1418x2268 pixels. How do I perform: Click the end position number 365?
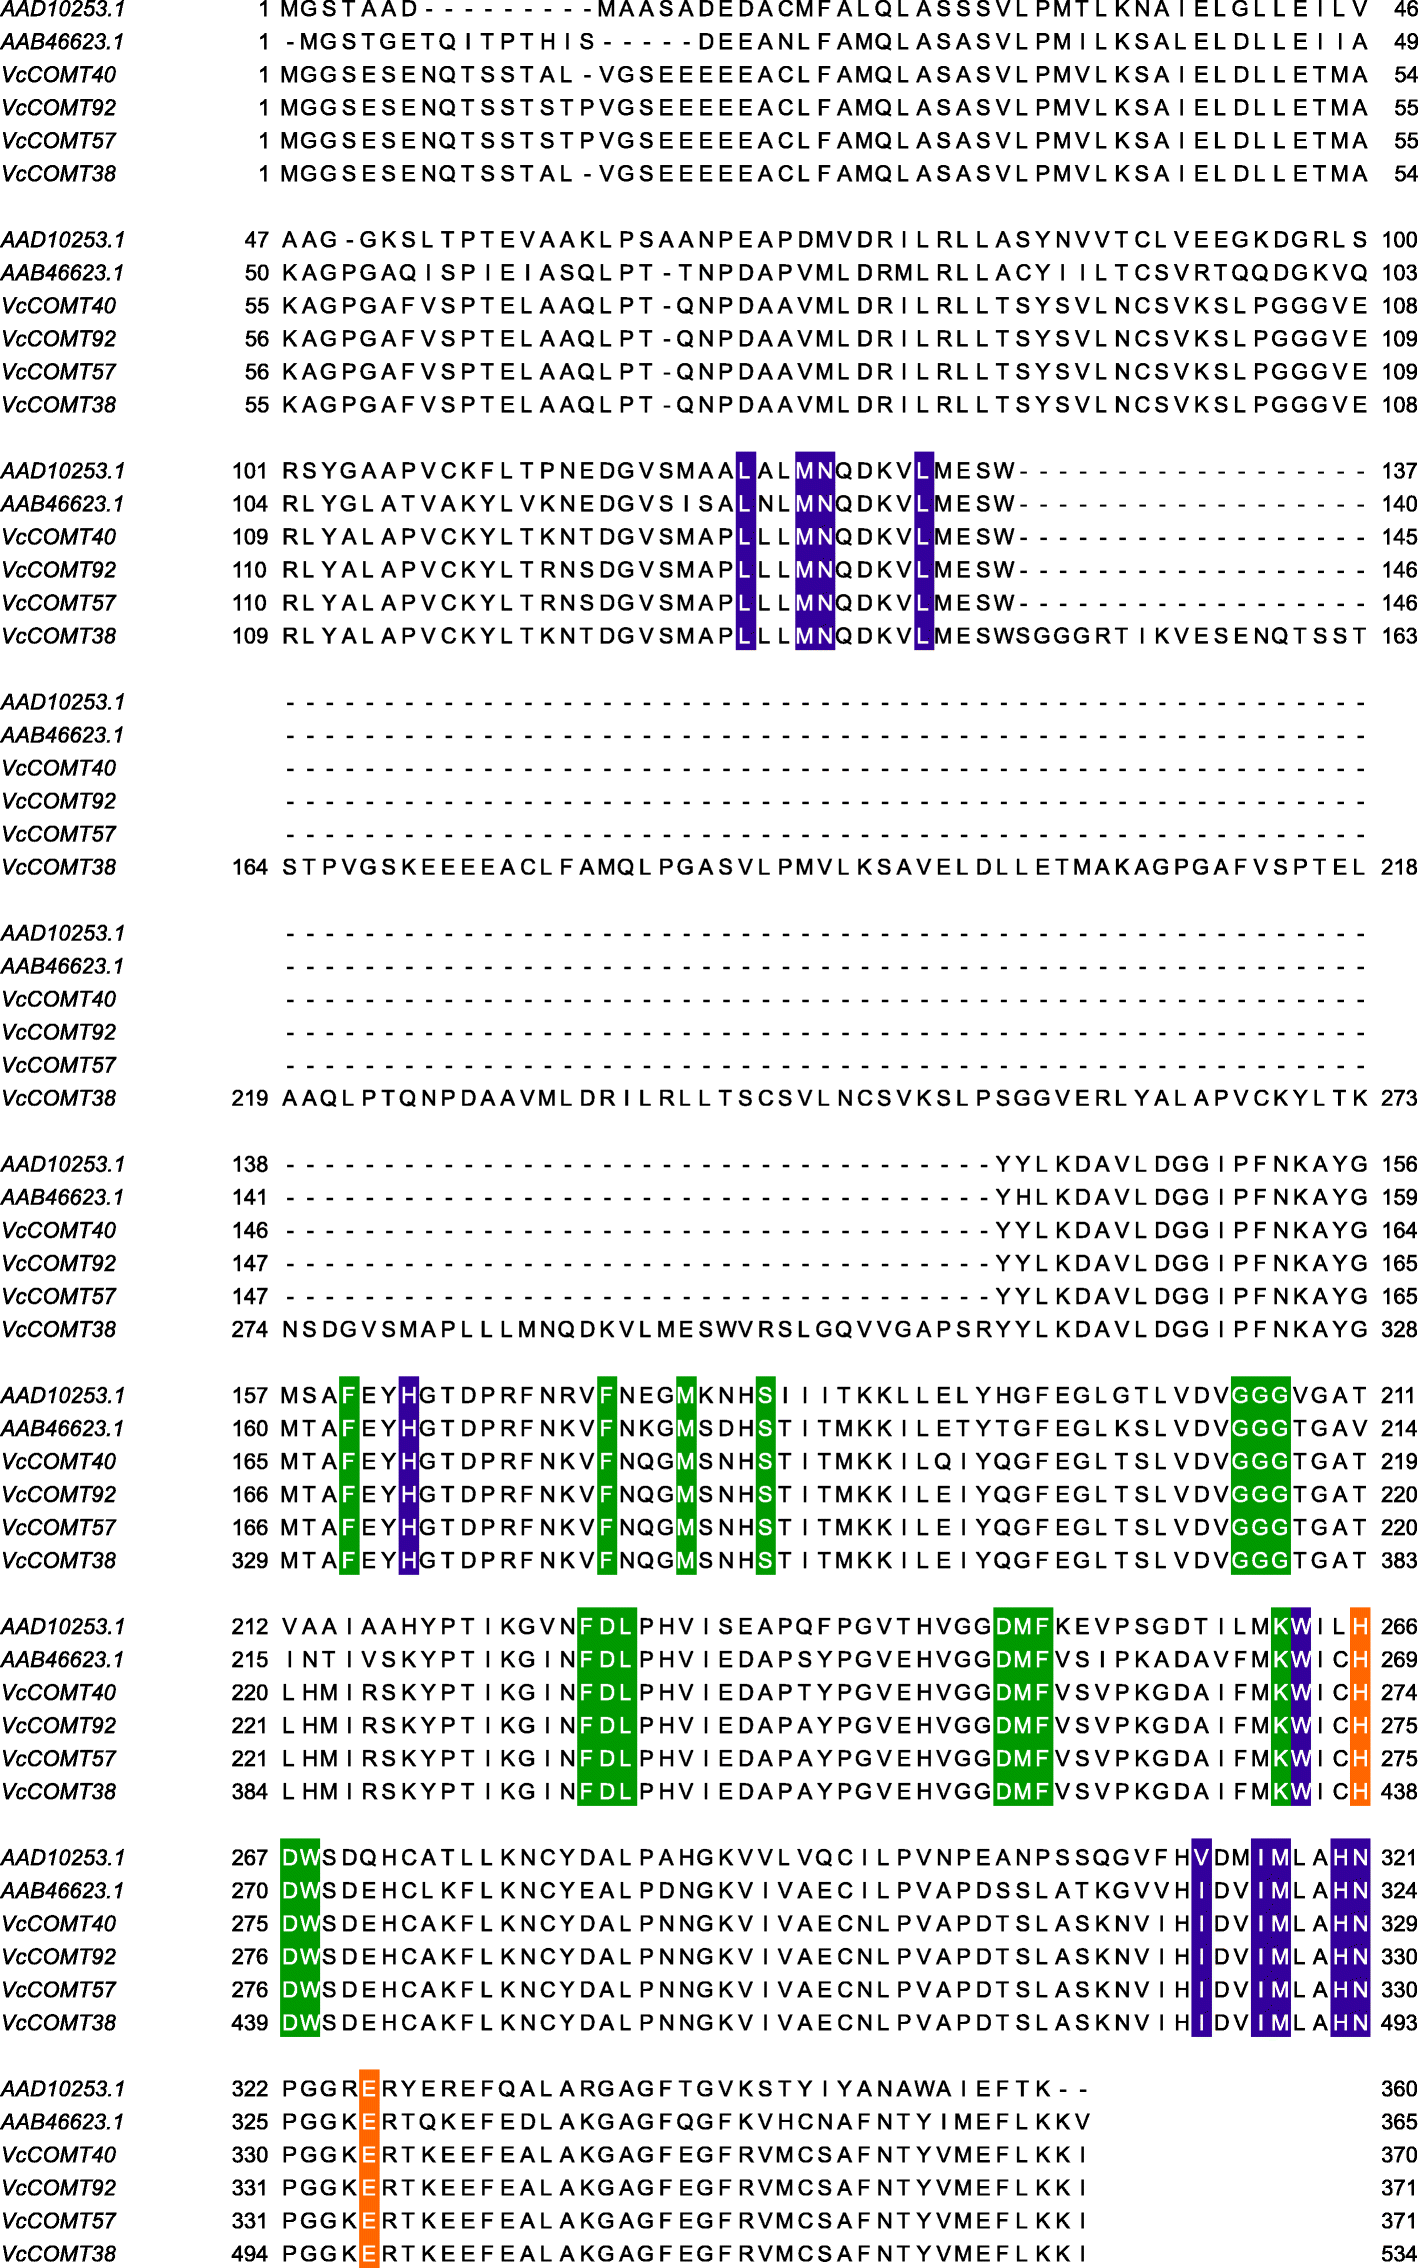(1399, 2121)
